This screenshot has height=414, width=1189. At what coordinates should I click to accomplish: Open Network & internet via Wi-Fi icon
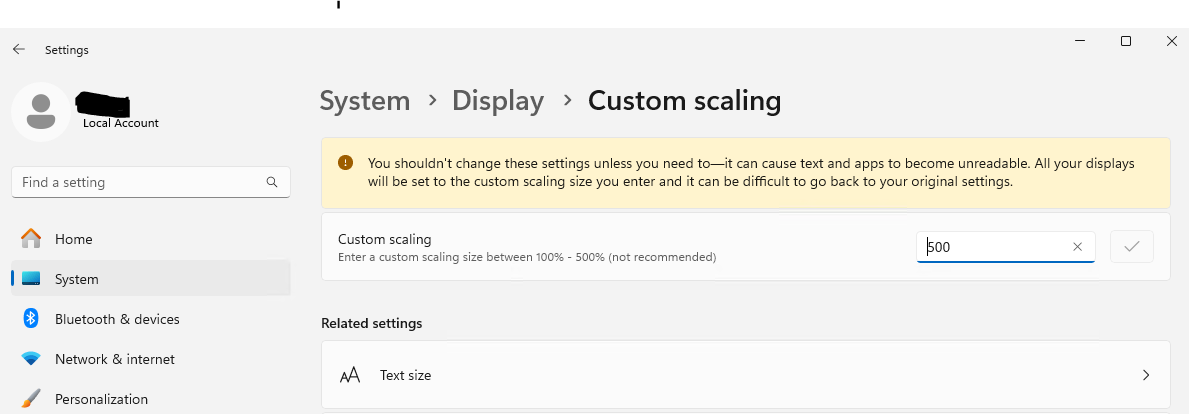click(x=31, y=359)
